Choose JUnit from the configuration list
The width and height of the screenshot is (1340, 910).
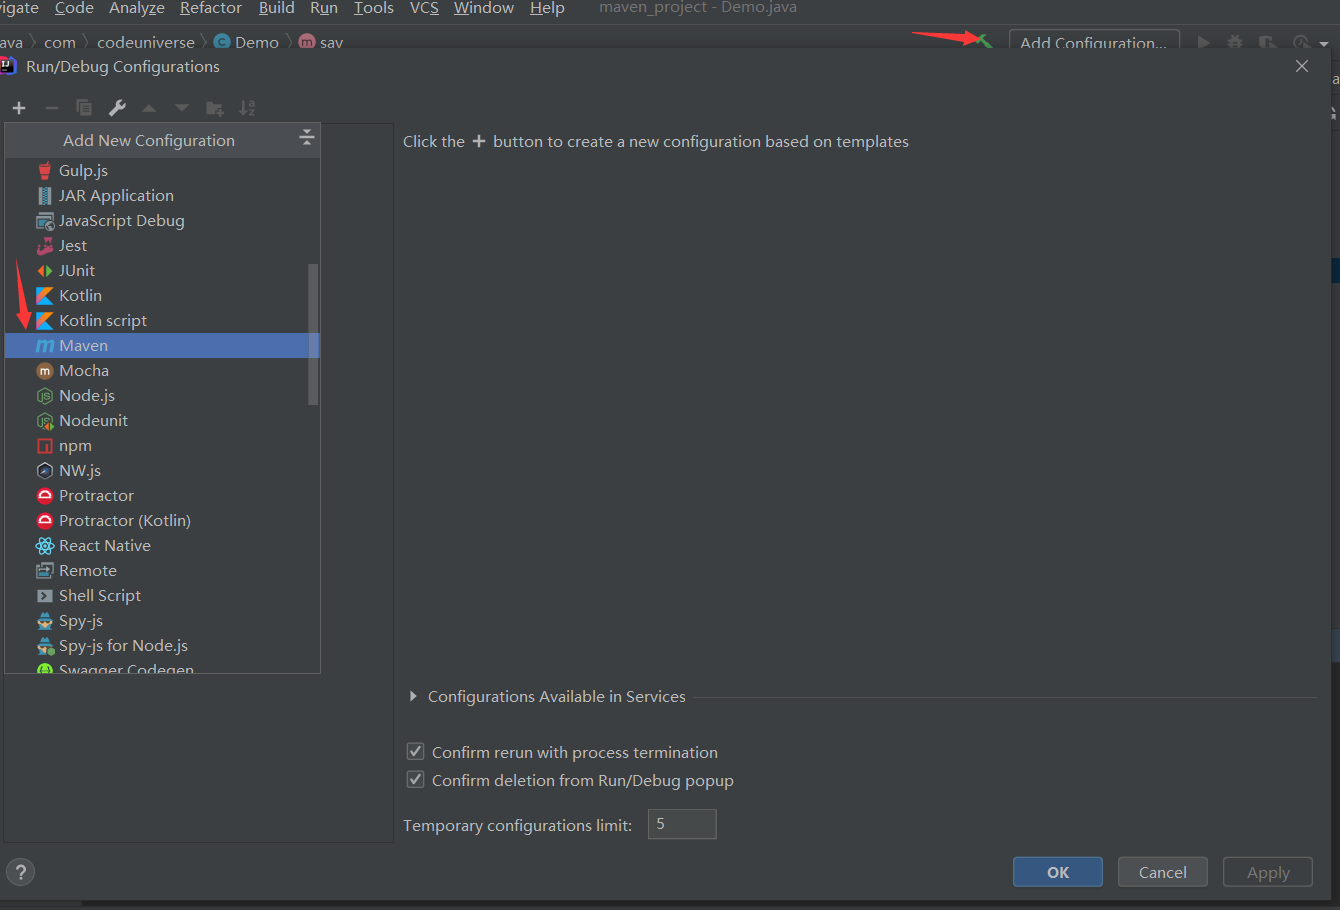[162, 270]
